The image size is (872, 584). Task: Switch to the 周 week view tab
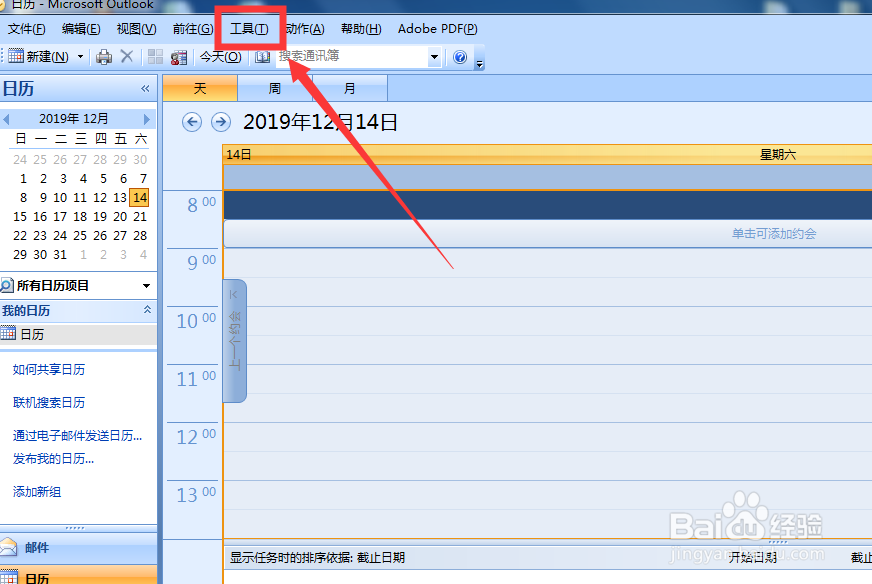(x=275, y=88)
